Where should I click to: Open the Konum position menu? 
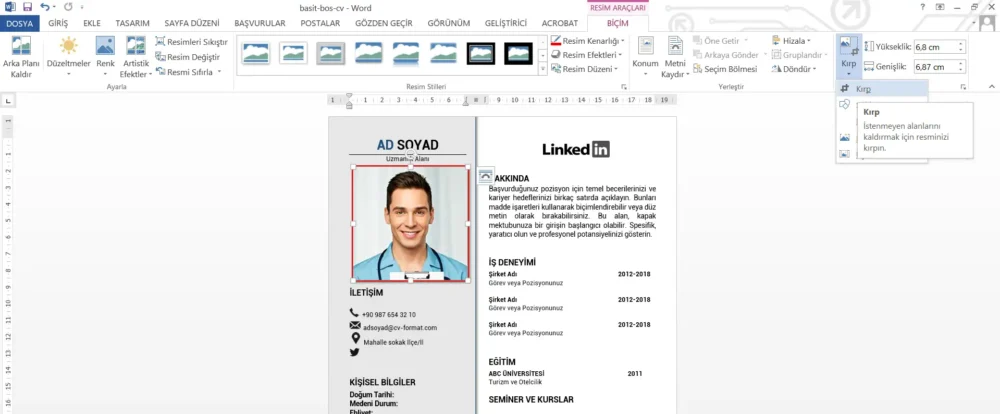[x=645, y=57]
